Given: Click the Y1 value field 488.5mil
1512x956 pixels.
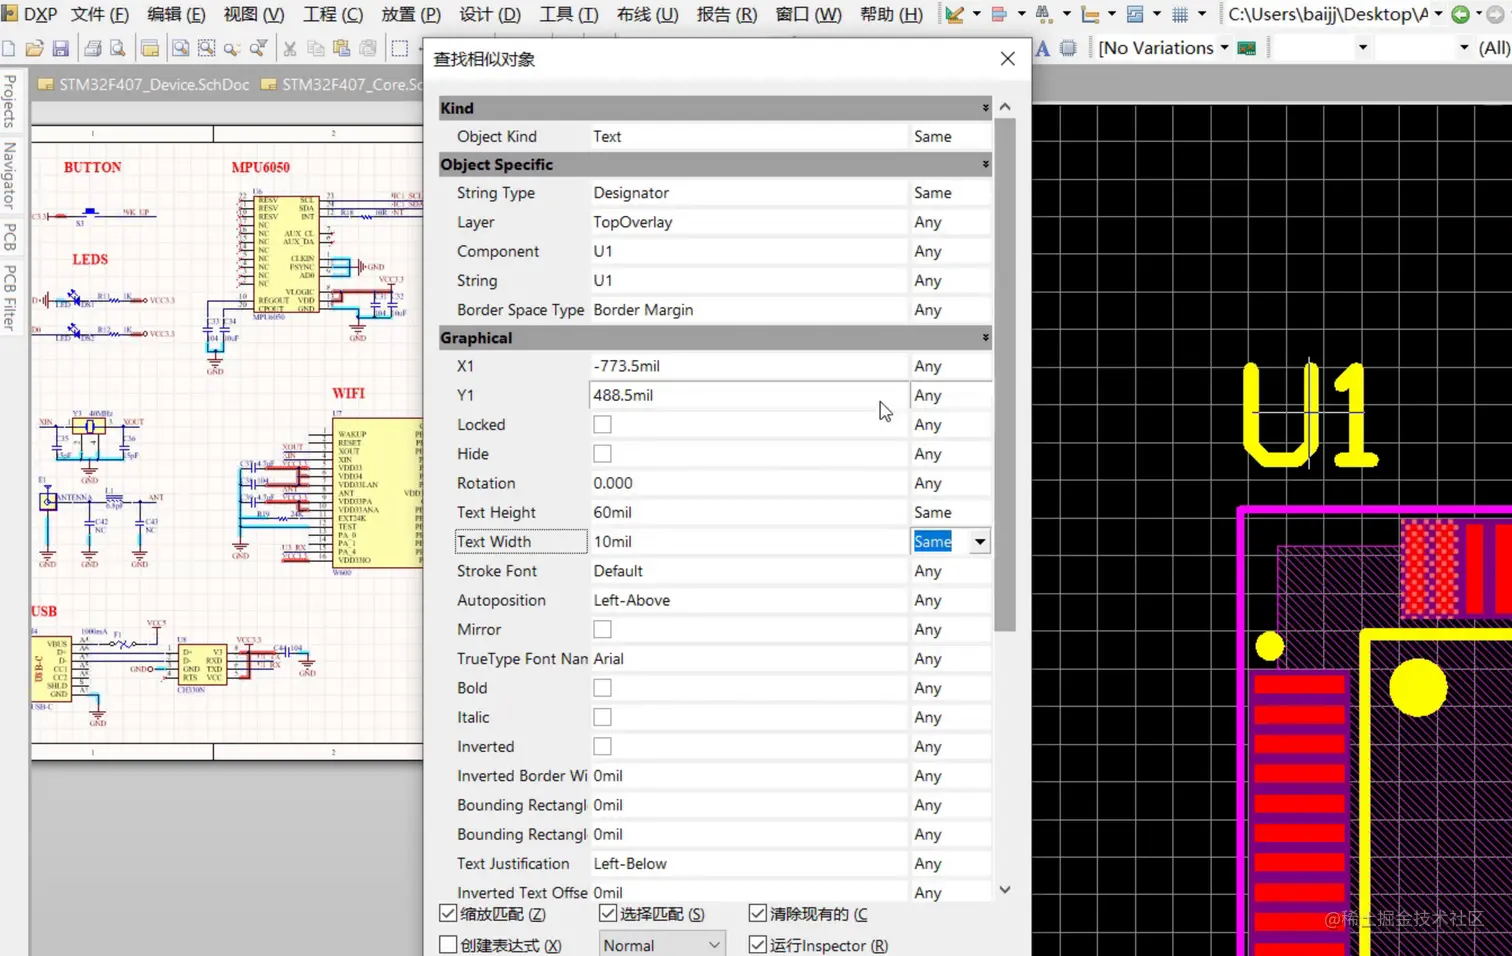Looking at the screenshot, I should tap(749, 396).
